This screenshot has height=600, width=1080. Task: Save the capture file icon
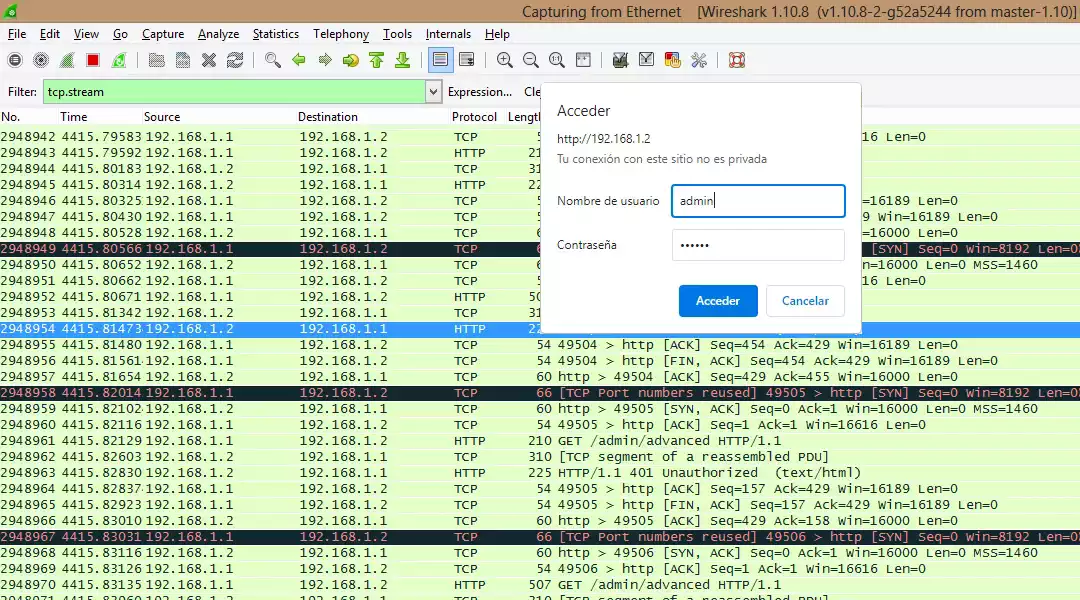click(183, 61)
